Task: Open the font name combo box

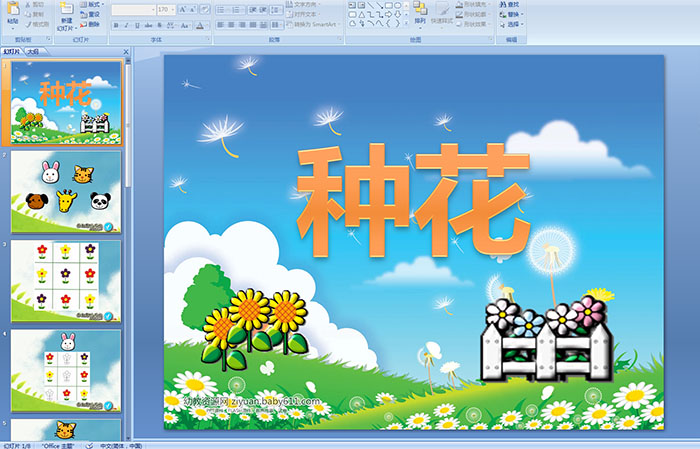Action: coord(133,9)
